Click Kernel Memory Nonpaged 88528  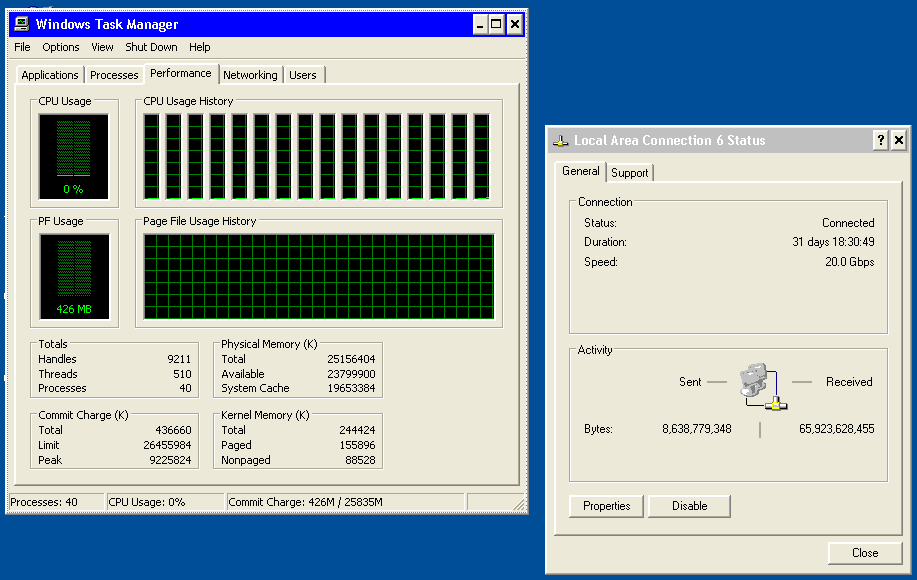click(x=360, y=460)
